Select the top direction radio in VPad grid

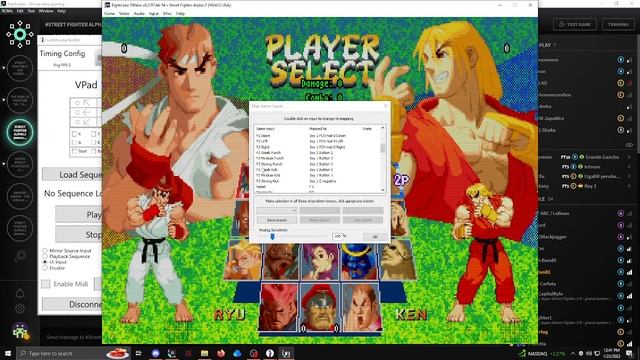click(x=78, y=102)
